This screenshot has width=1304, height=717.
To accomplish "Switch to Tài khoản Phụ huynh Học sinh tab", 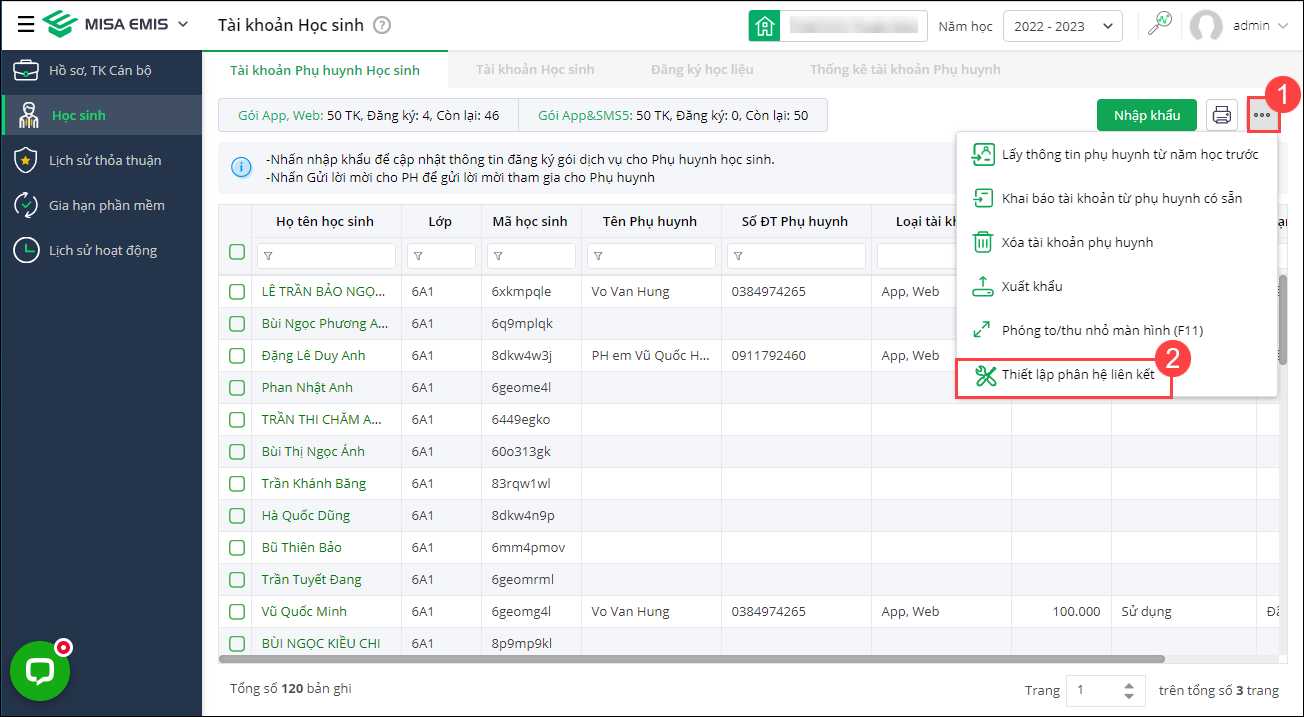I will coord(325,70).
